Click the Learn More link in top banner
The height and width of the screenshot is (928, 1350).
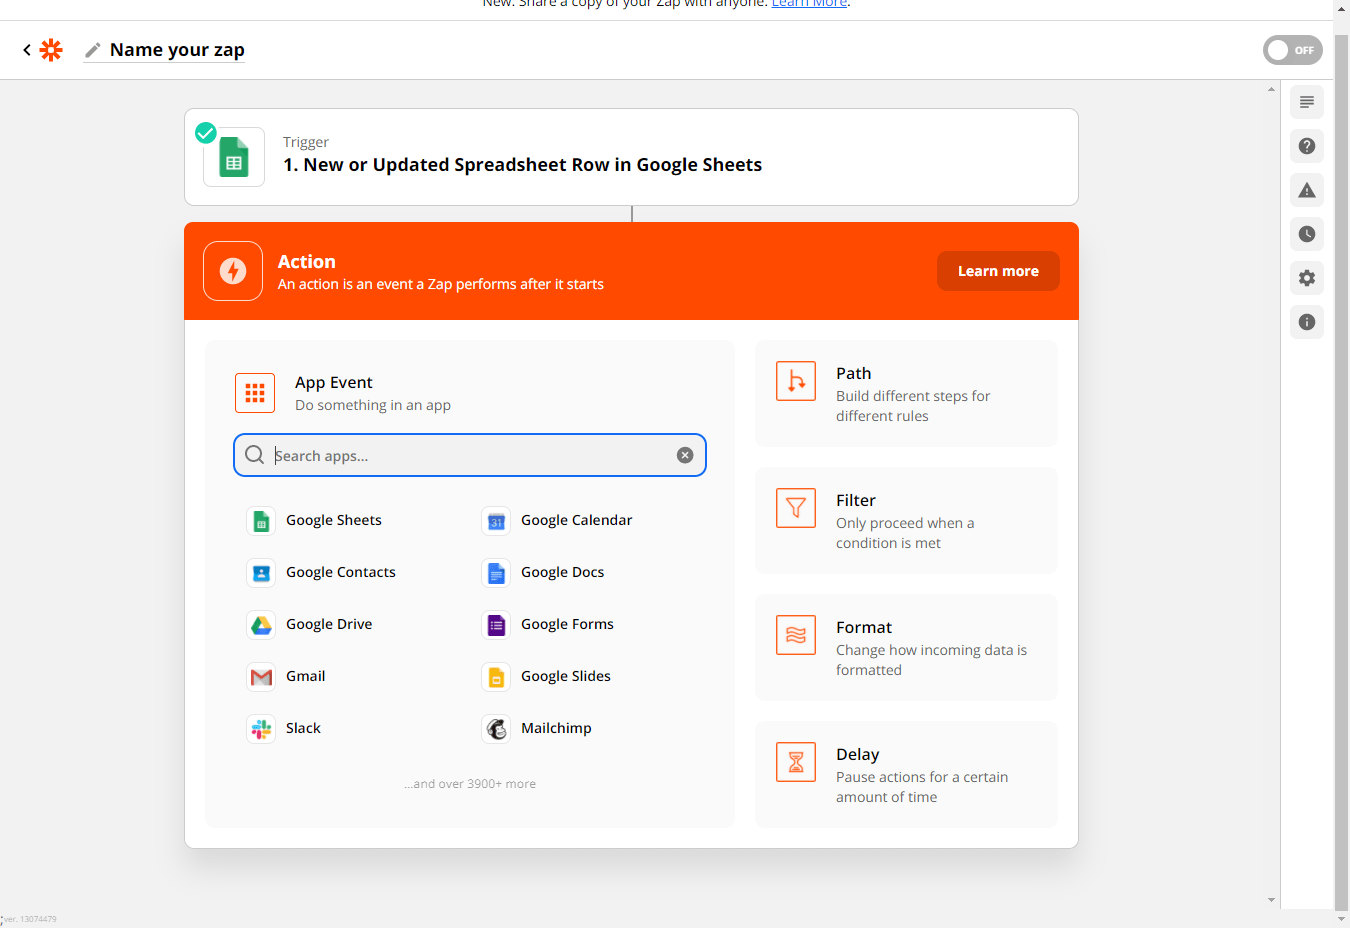[x=809, y=4]
